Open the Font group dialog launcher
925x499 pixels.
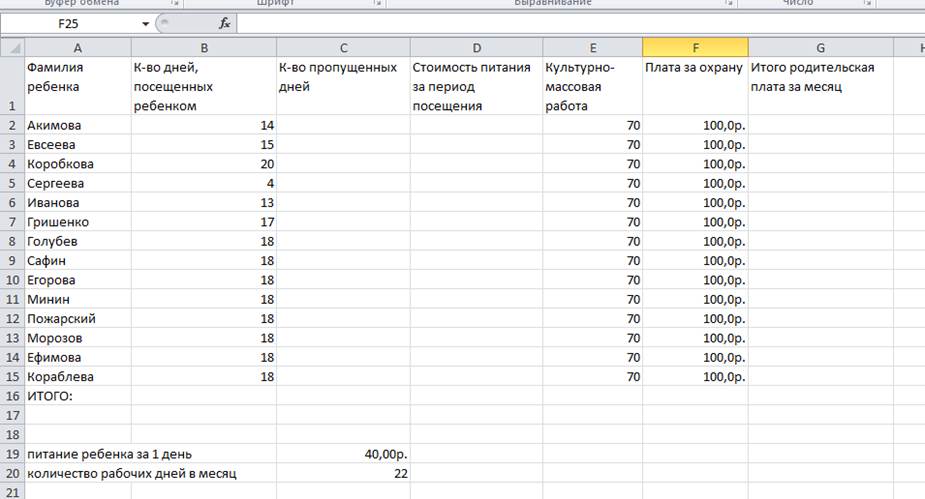pos(378,3)
